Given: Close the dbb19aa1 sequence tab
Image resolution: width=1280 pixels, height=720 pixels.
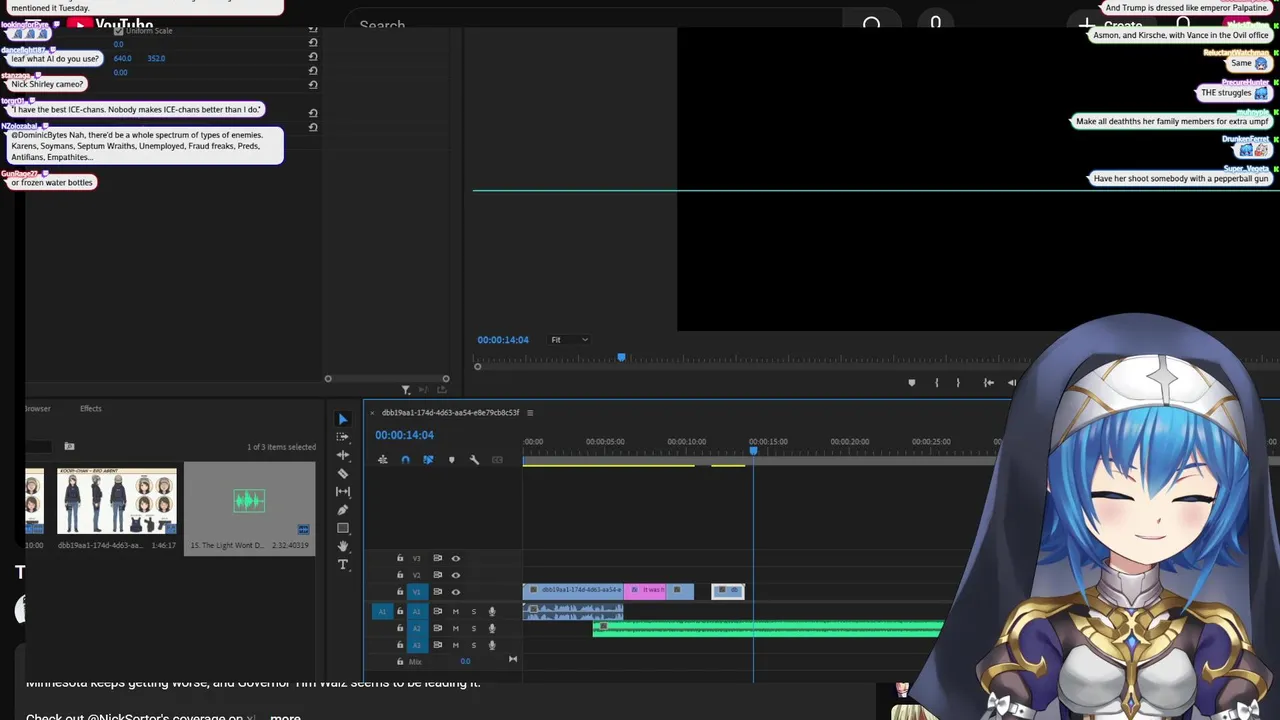Looking at the screenshot, I should point(373,413).
